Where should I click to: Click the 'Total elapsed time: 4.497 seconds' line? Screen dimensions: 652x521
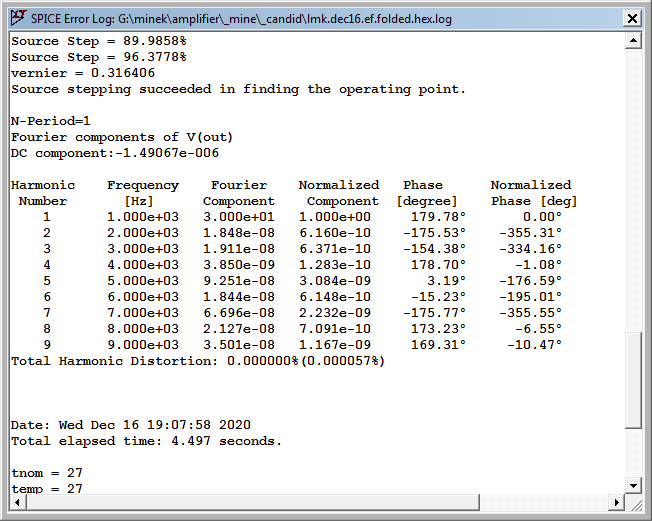tap(146, 441)
